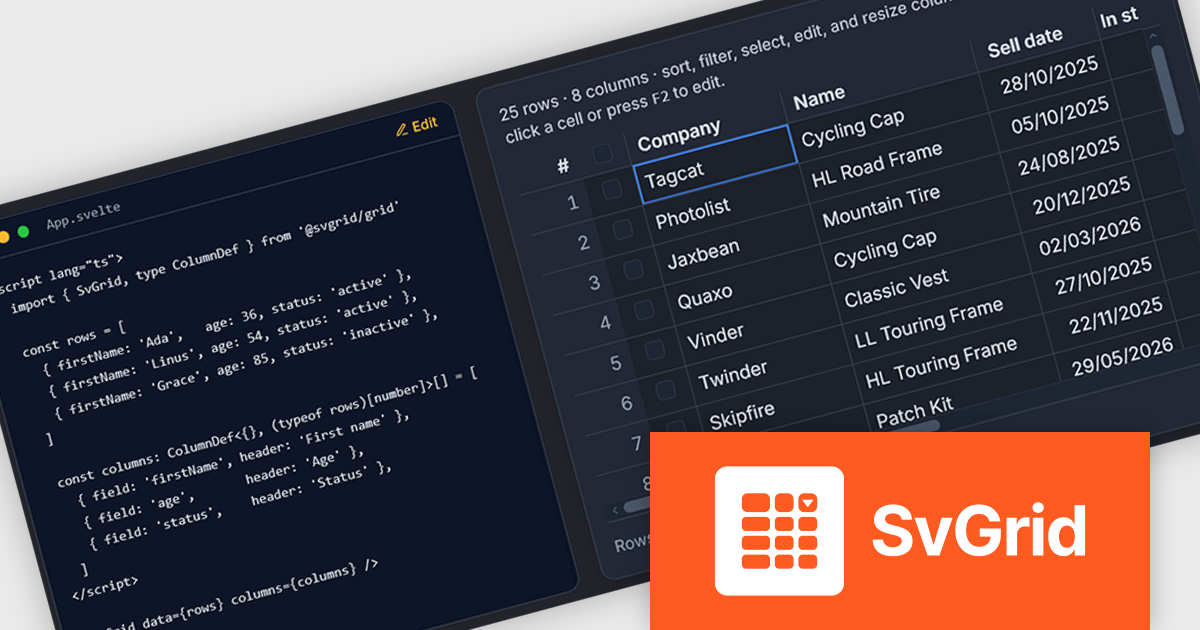
Task: Click the SvGrid grid logo icon
Action: [x=779, y=531]
